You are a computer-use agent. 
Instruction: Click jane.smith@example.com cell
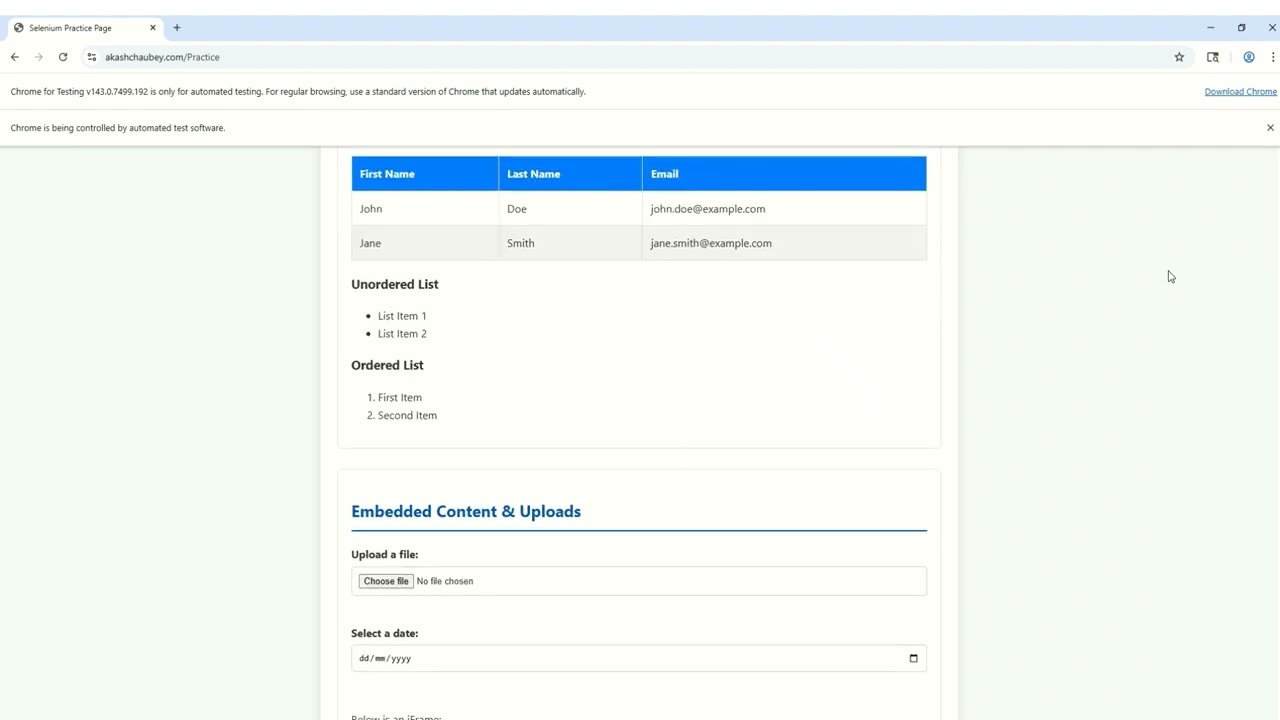click(x=784, y=243)
